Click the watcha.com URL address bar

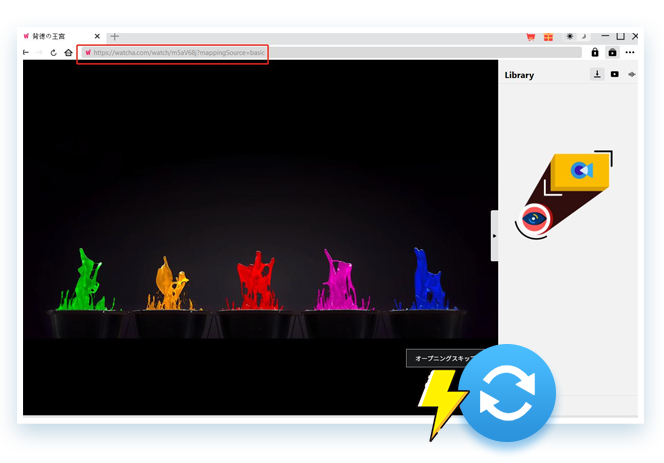tap(332, 53)
